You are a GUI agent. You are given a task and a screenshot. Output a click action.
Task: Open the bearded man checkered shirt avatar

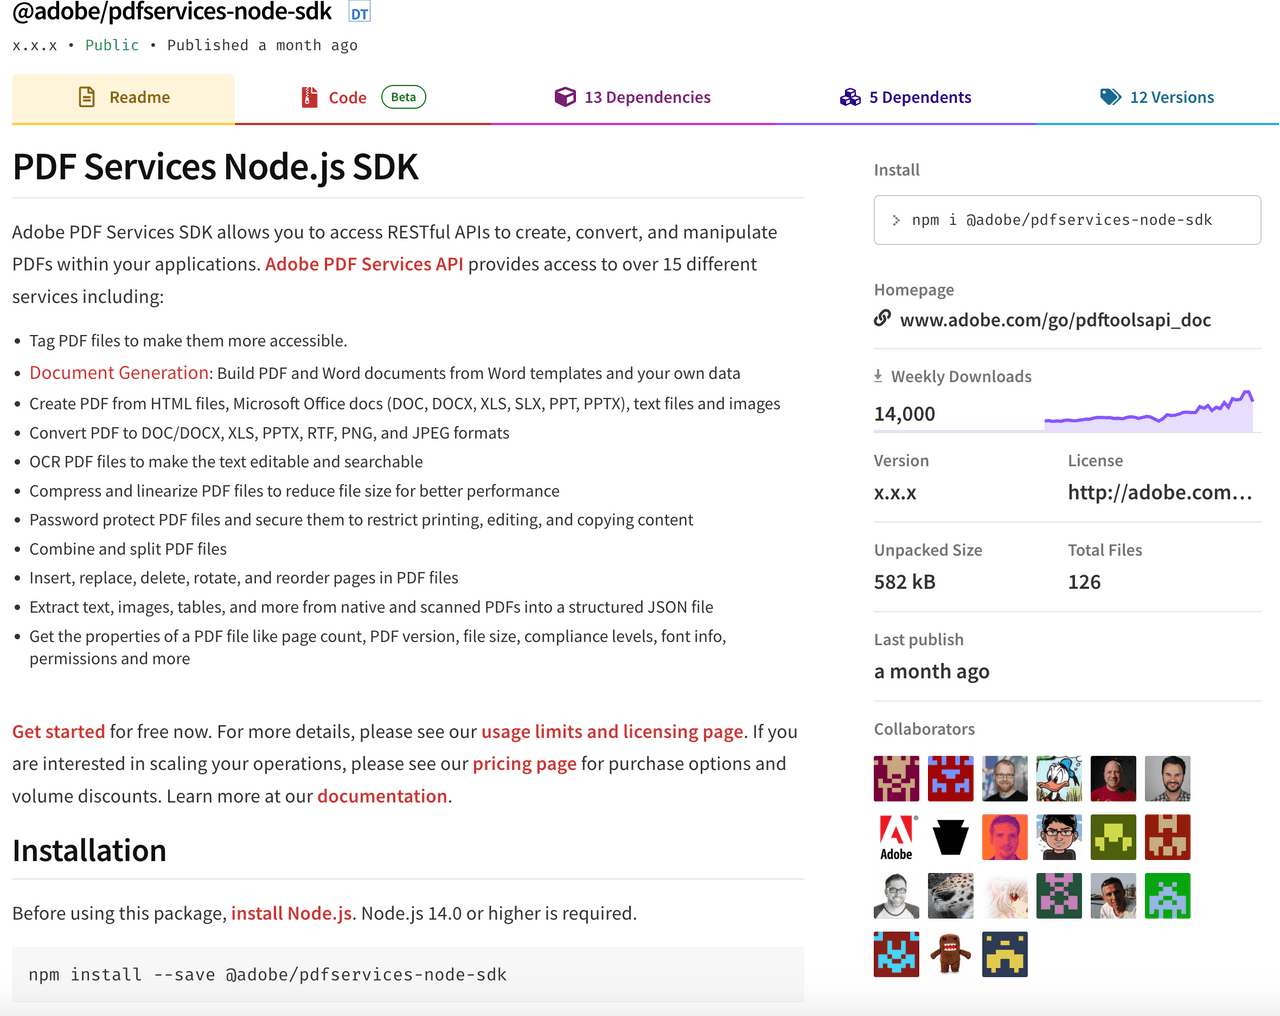pyautogui.click(x=1167, y=779)
